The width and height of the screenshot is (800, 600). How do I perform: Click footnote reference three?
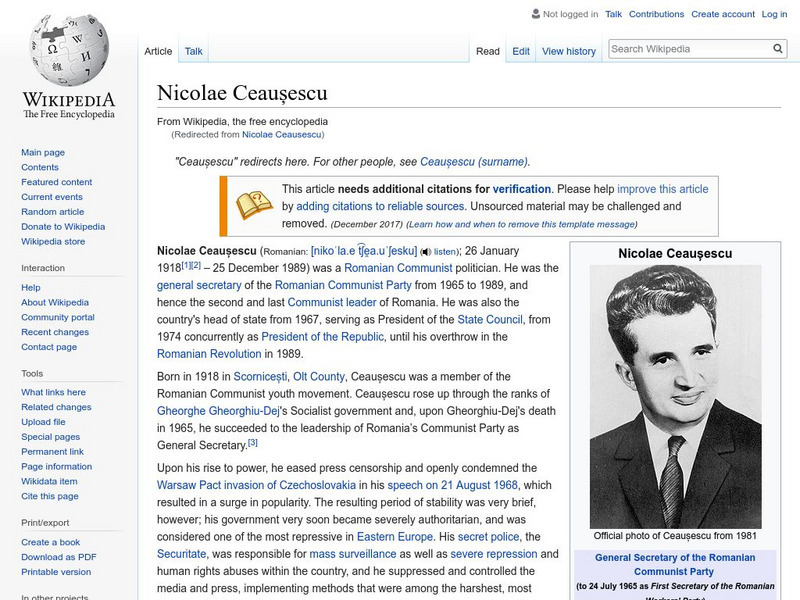click(x=251, y=443)
